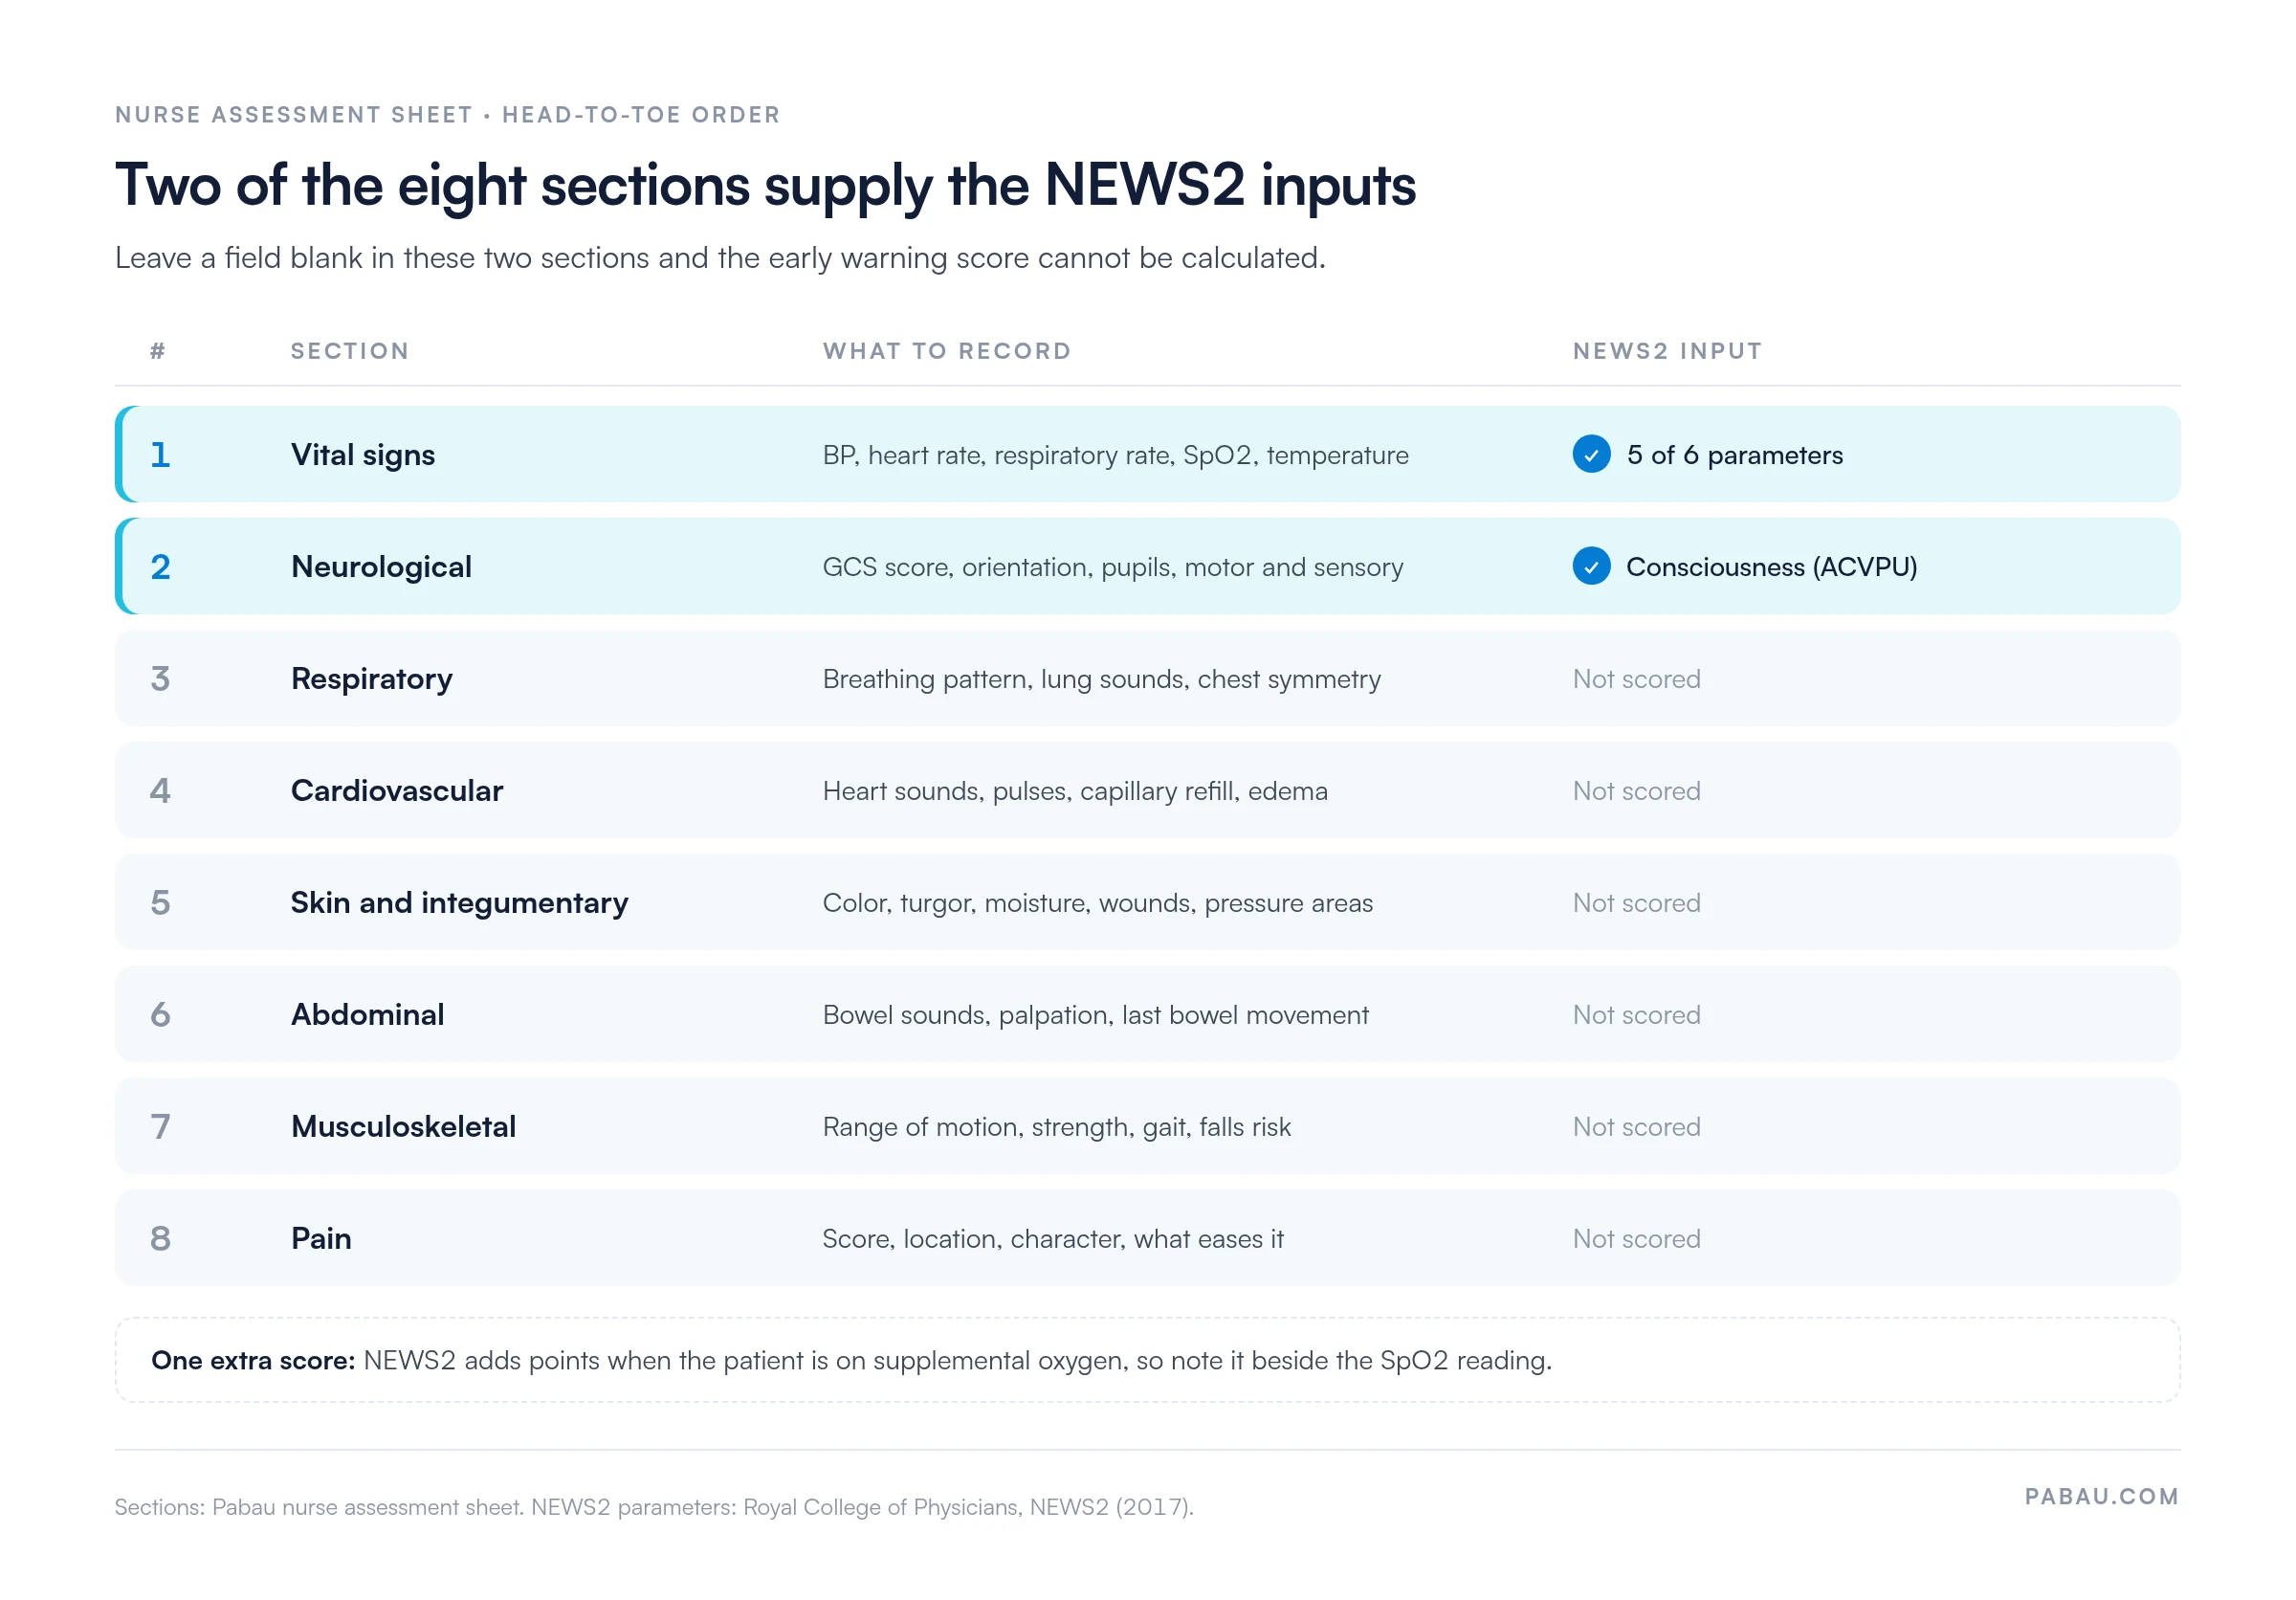Select the 'Pain' section name
This screenshot has width=2296, height=1600.
[321, 1239]
